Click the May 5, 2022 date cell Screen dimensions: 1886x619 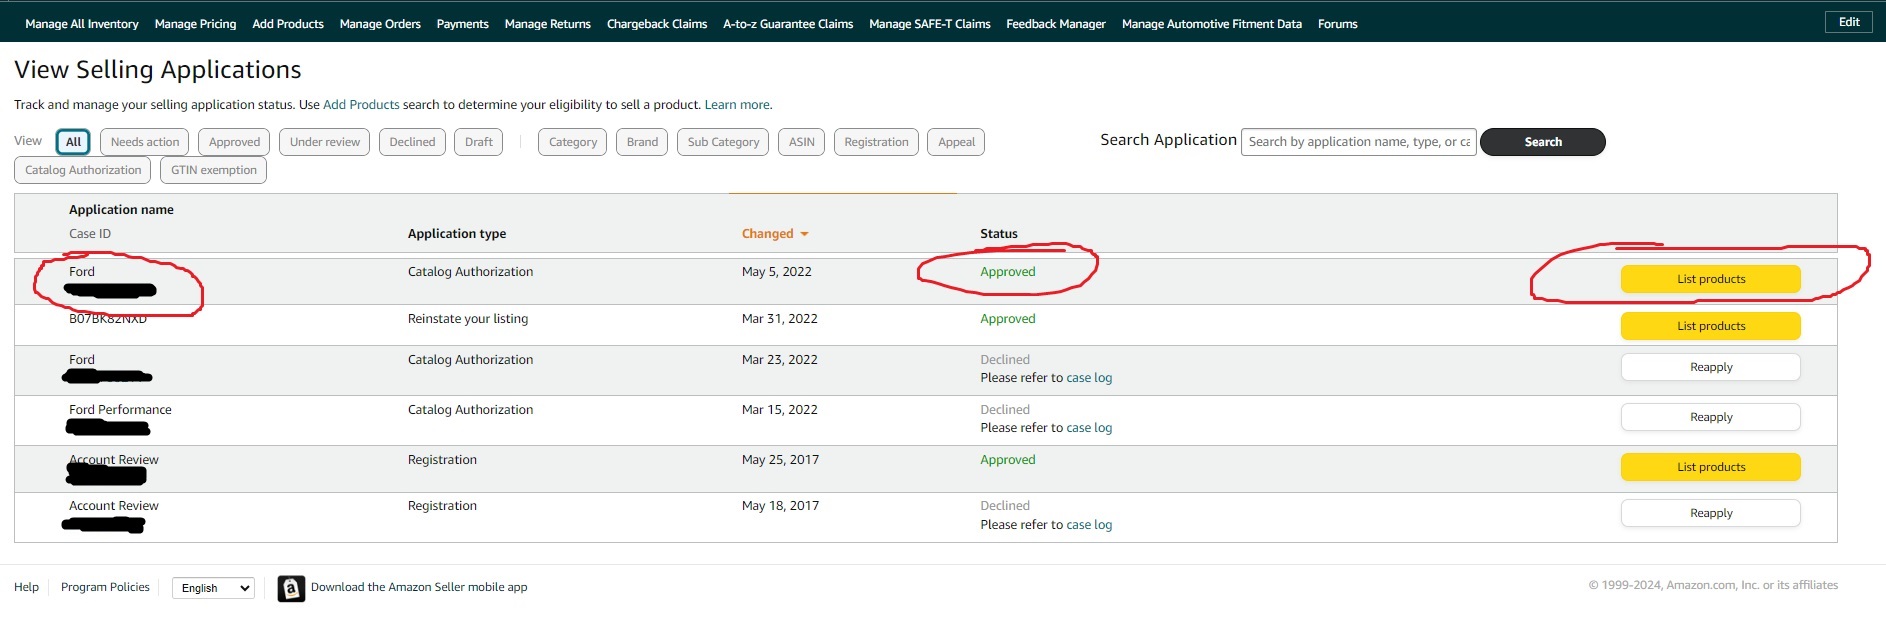(x=777, y=272)
